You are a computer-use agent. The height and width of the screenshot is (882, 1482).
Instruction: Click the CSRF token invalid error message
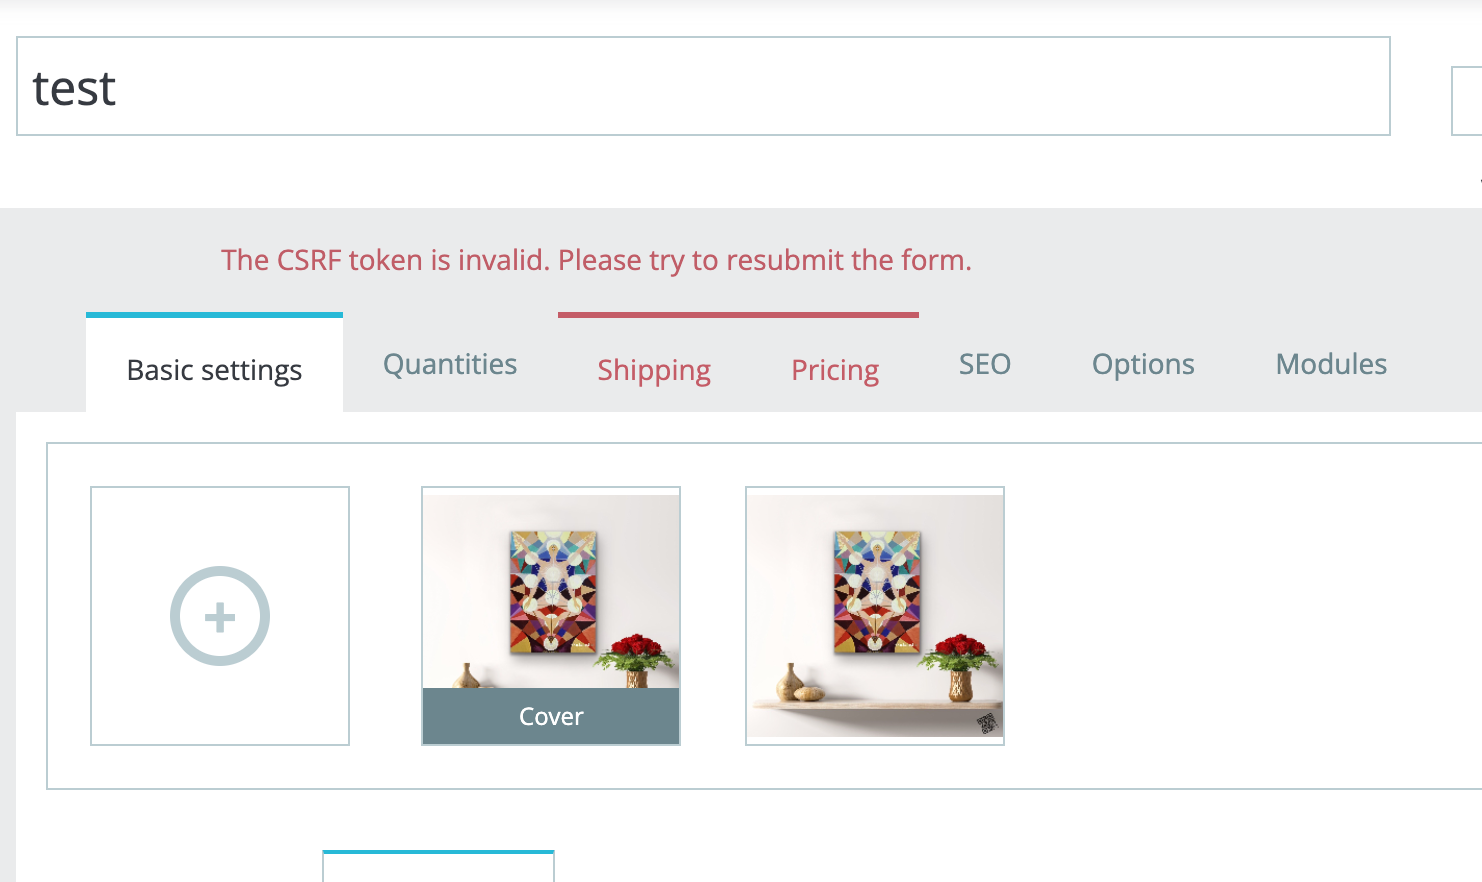coord(596,260)
